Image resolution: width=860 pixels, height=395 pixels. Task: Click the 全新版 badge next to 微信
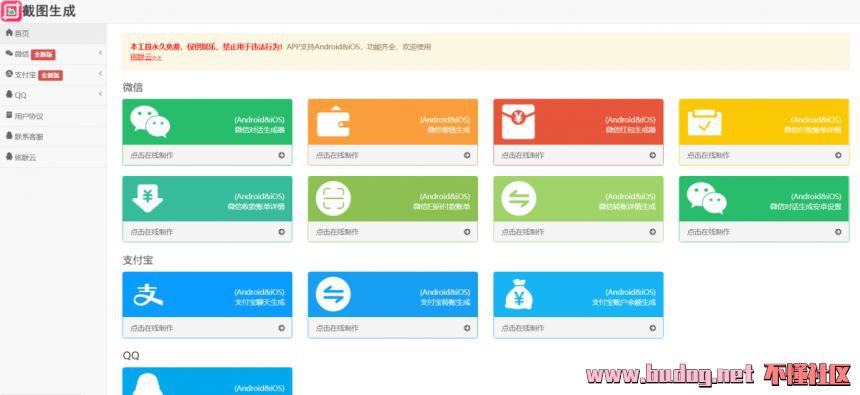[43, 54]
